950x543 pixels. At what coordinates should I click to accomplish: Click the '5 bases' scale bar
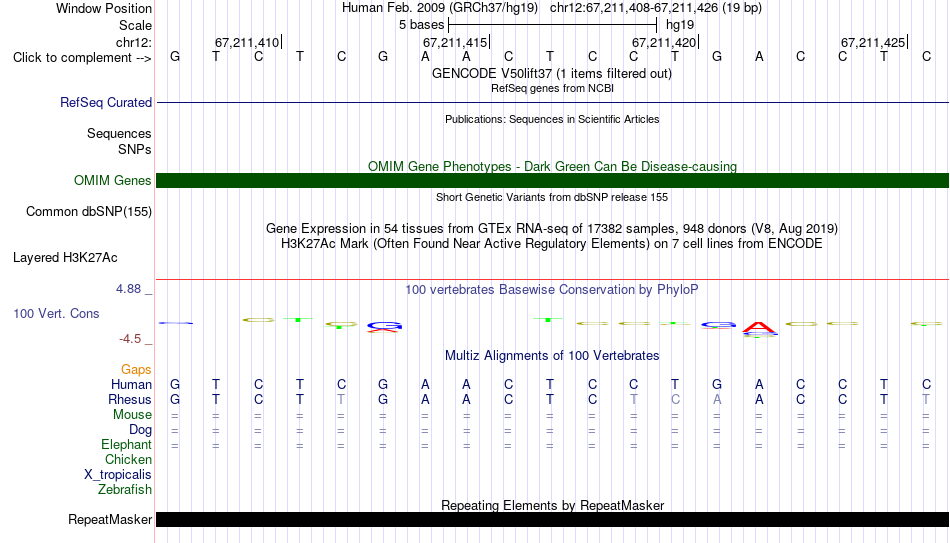pos(552,25)
